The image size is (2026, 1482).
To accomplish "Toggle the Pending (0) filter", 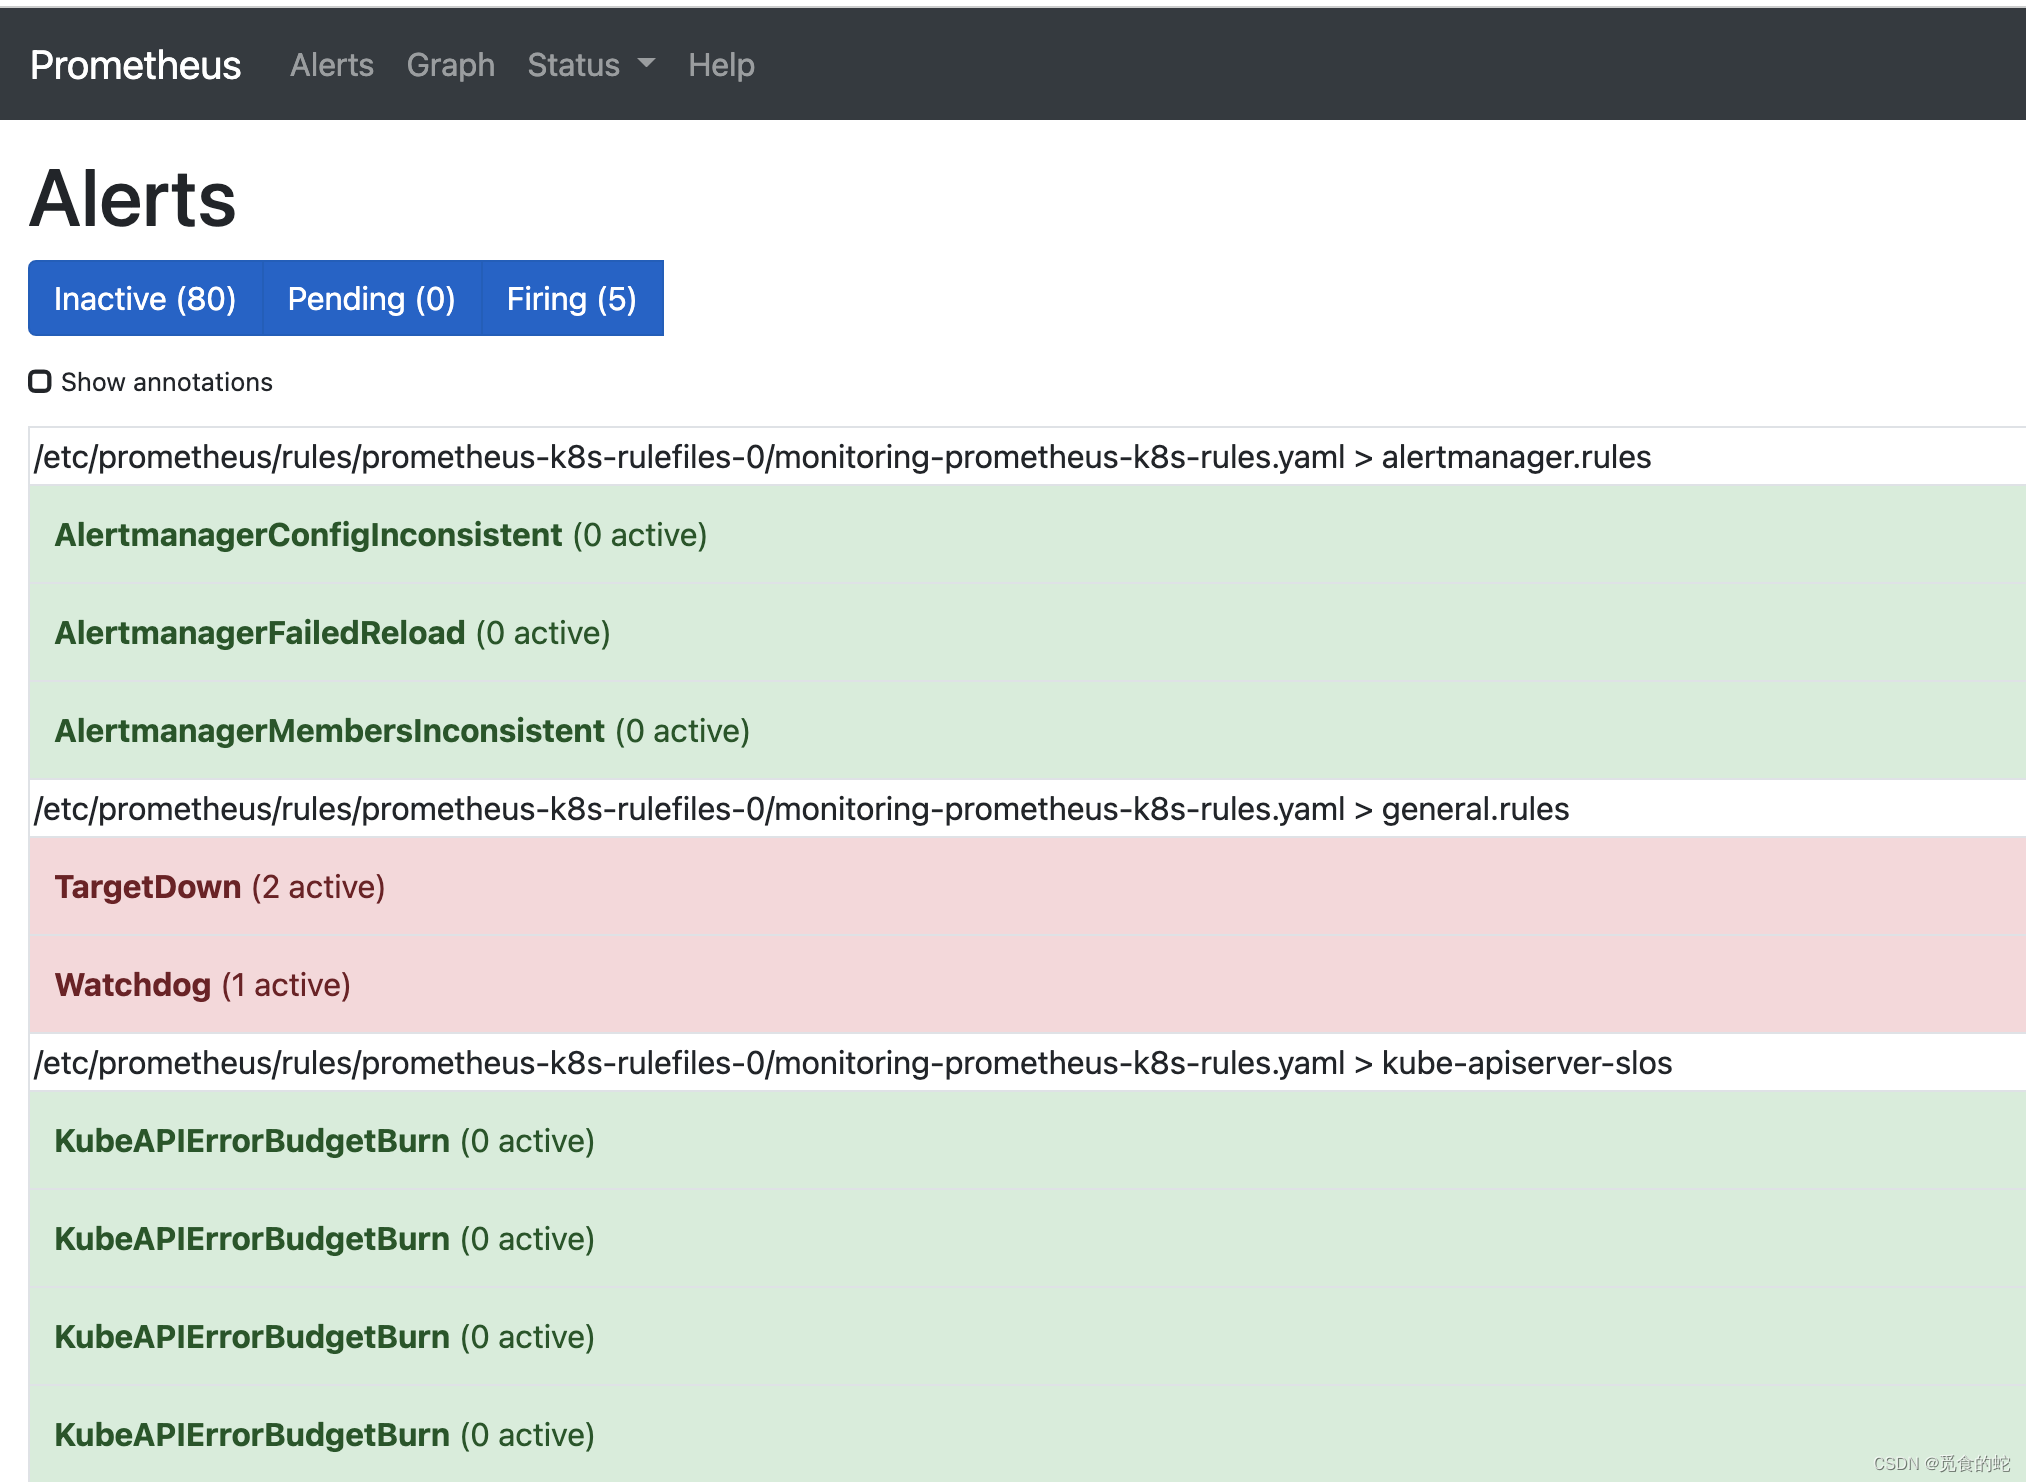I will (371, 298).
